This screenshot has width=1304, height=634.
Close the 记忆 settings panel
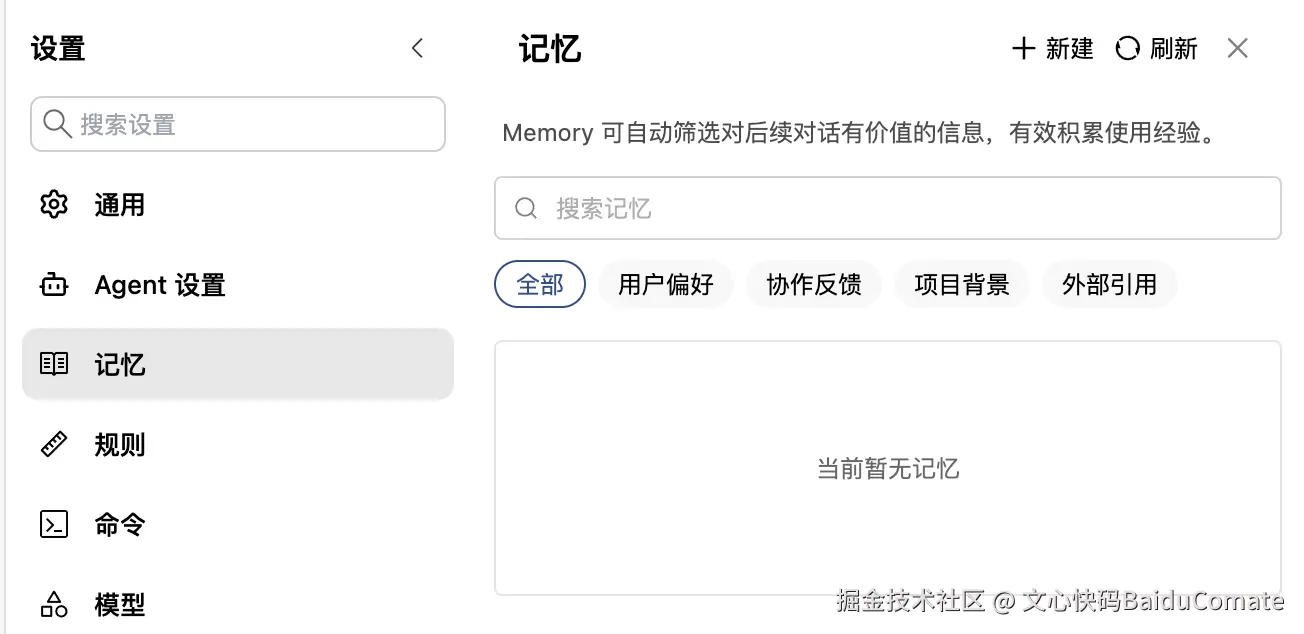coord(1238,48)
